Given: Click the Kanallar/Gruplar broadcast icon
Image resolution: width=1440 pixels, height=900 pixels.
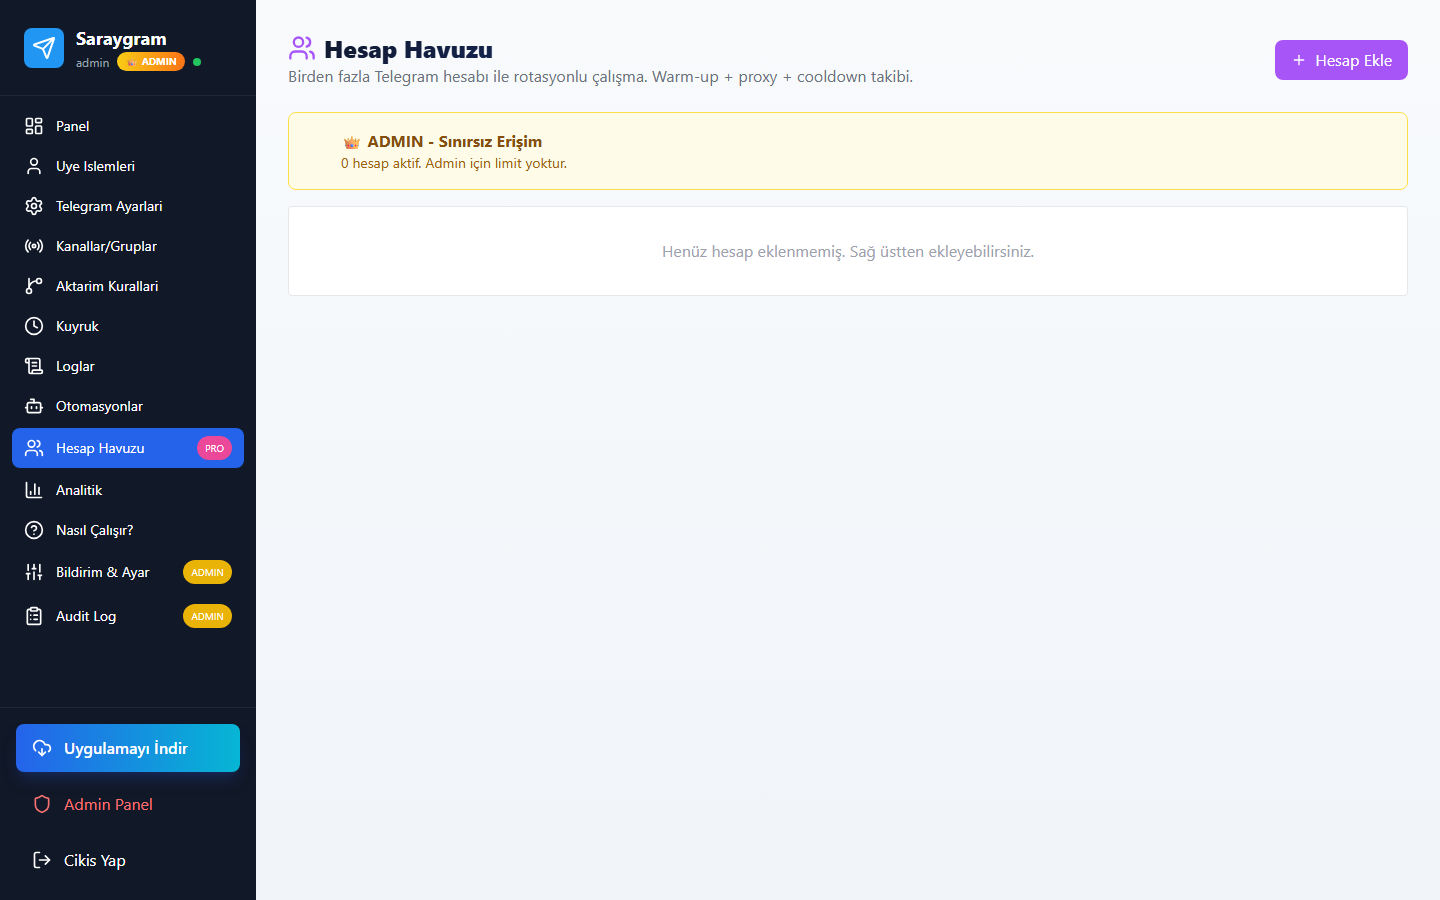Looking at the screenshot, I should pyautogui.click(x=34, y=246).
